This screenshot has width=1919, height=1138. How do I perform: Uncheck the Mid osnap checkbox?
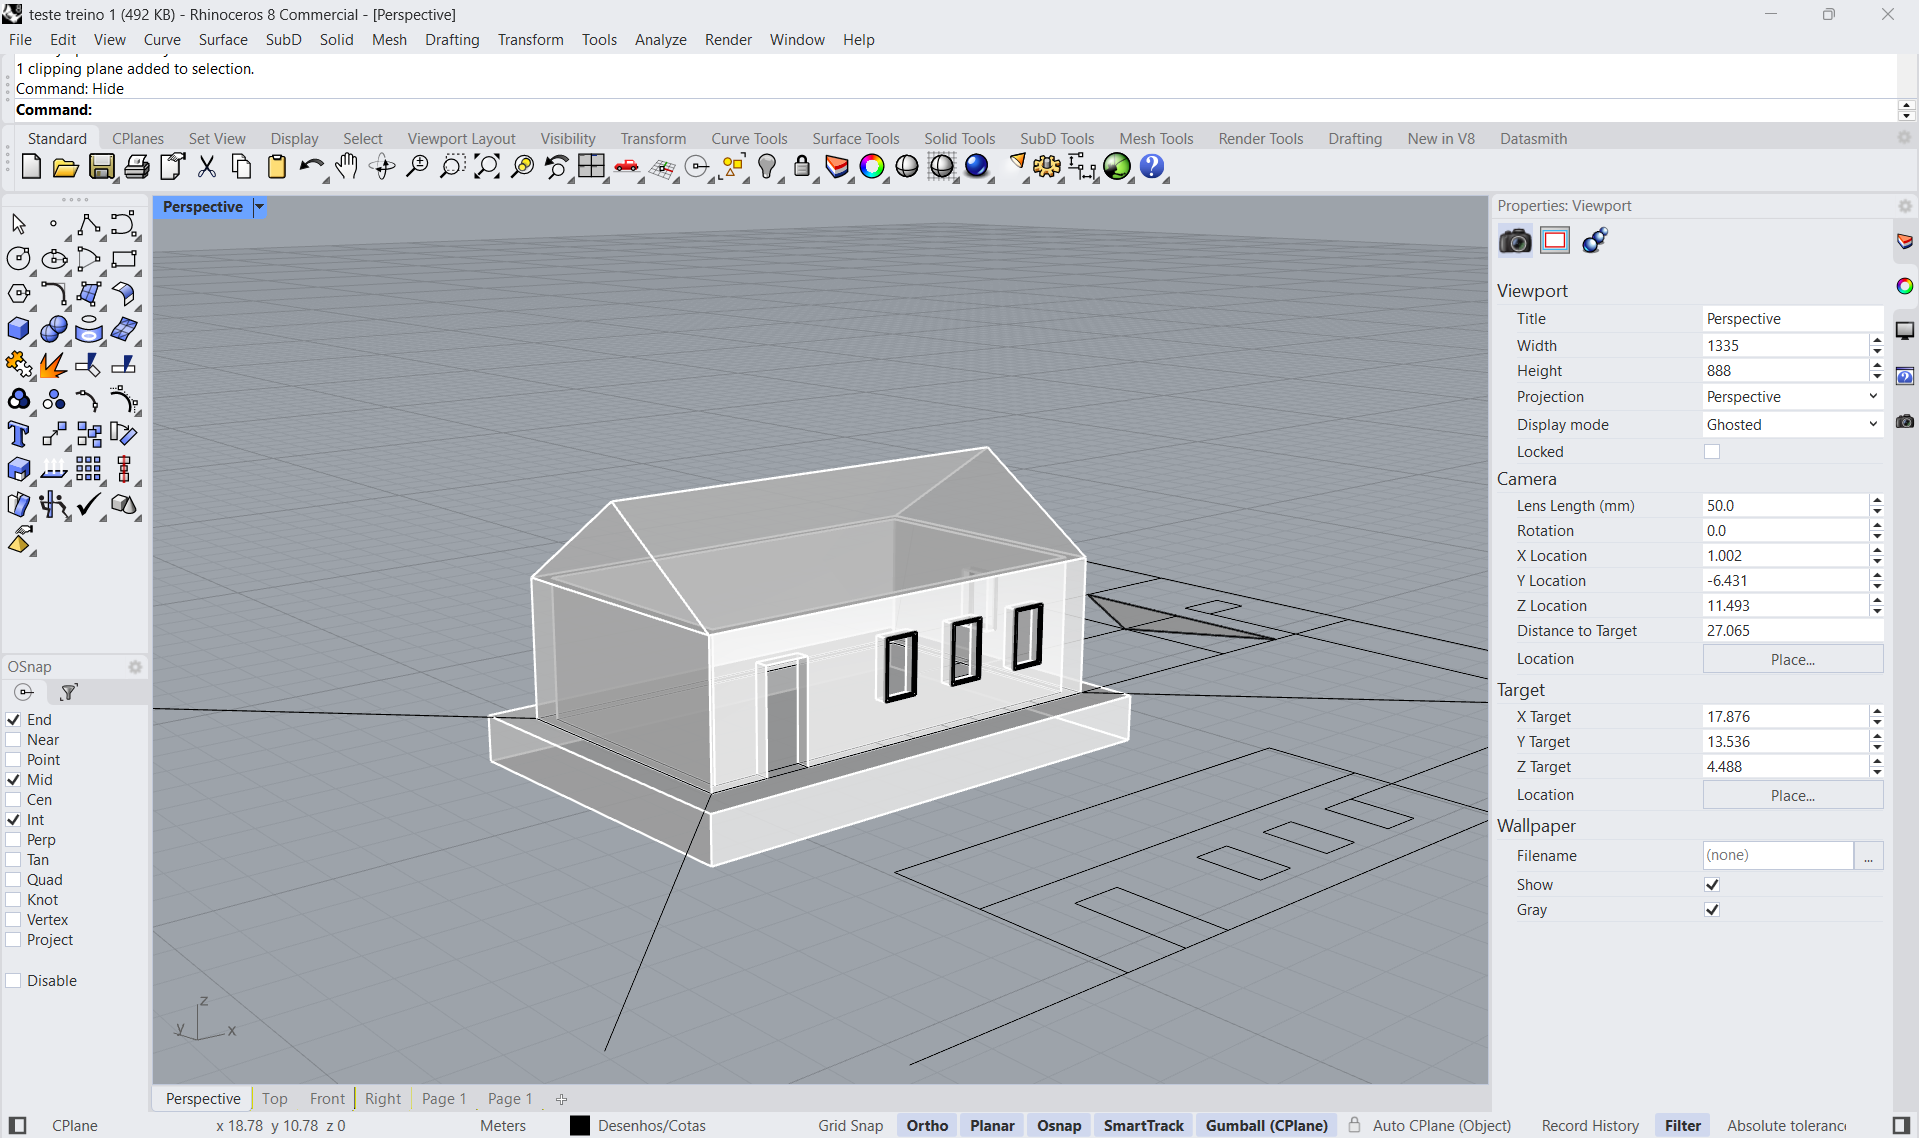click(14, 780)
